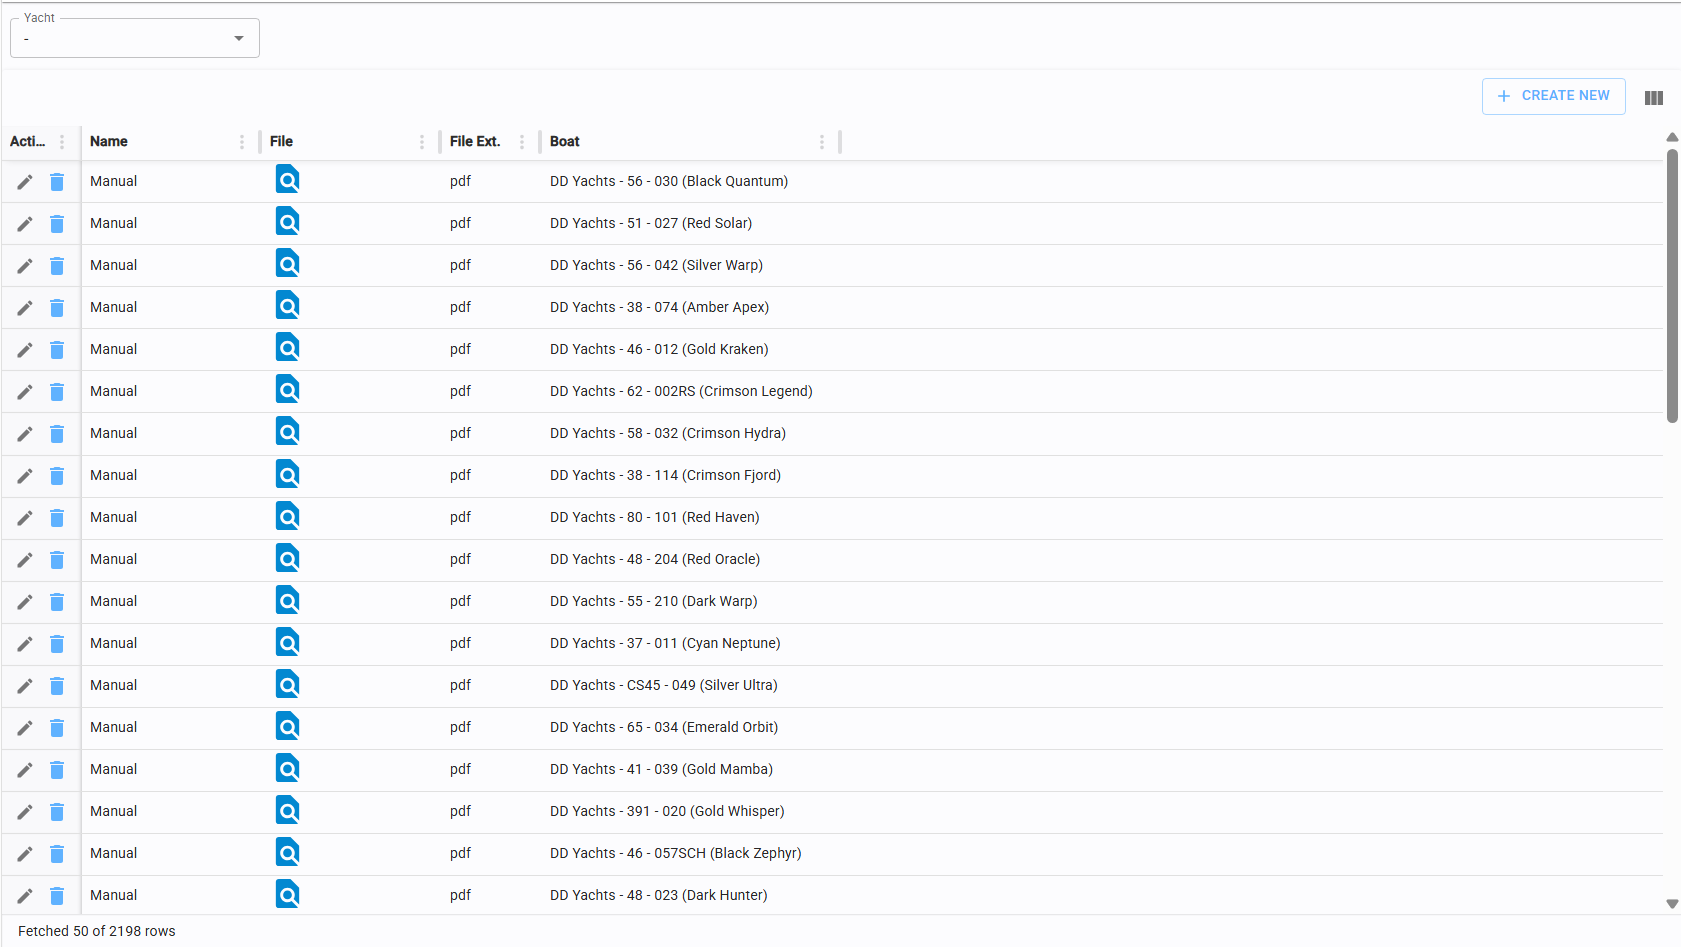Edit the Black Quantum manual row

coord(25,182)
